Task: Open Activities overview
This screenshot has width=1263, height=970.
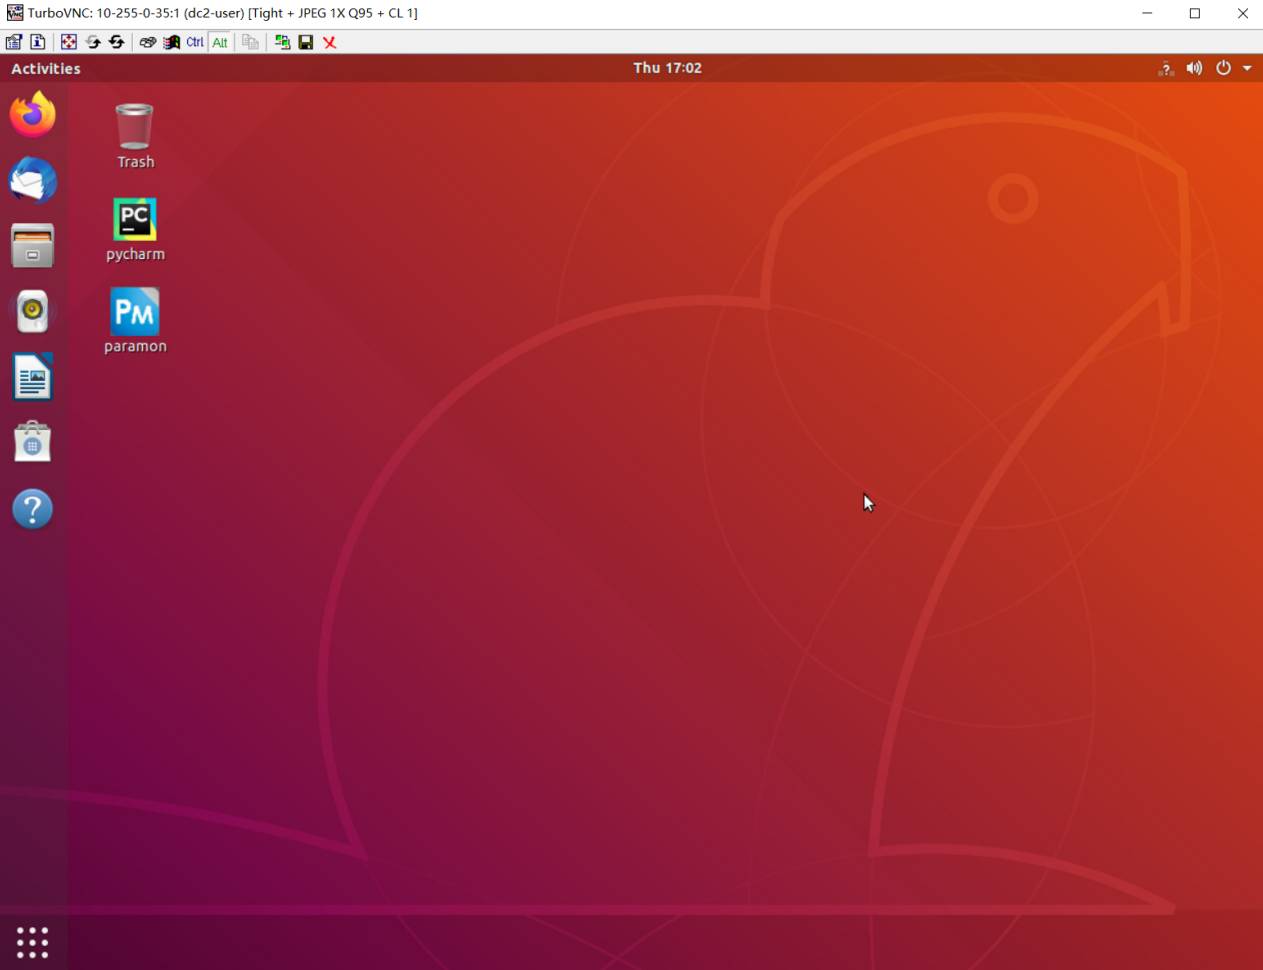Action: (46, 68)
